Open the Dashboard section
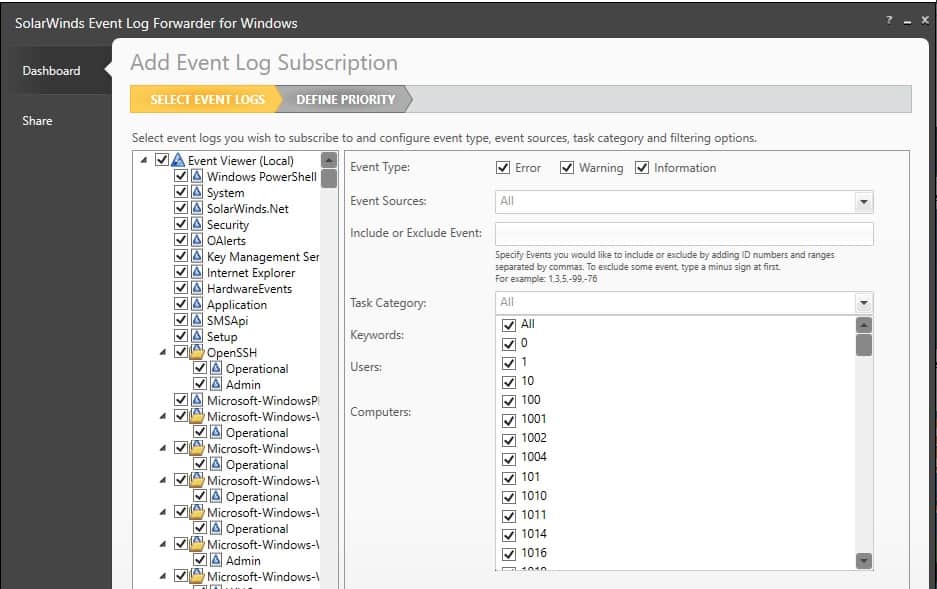 51,70
